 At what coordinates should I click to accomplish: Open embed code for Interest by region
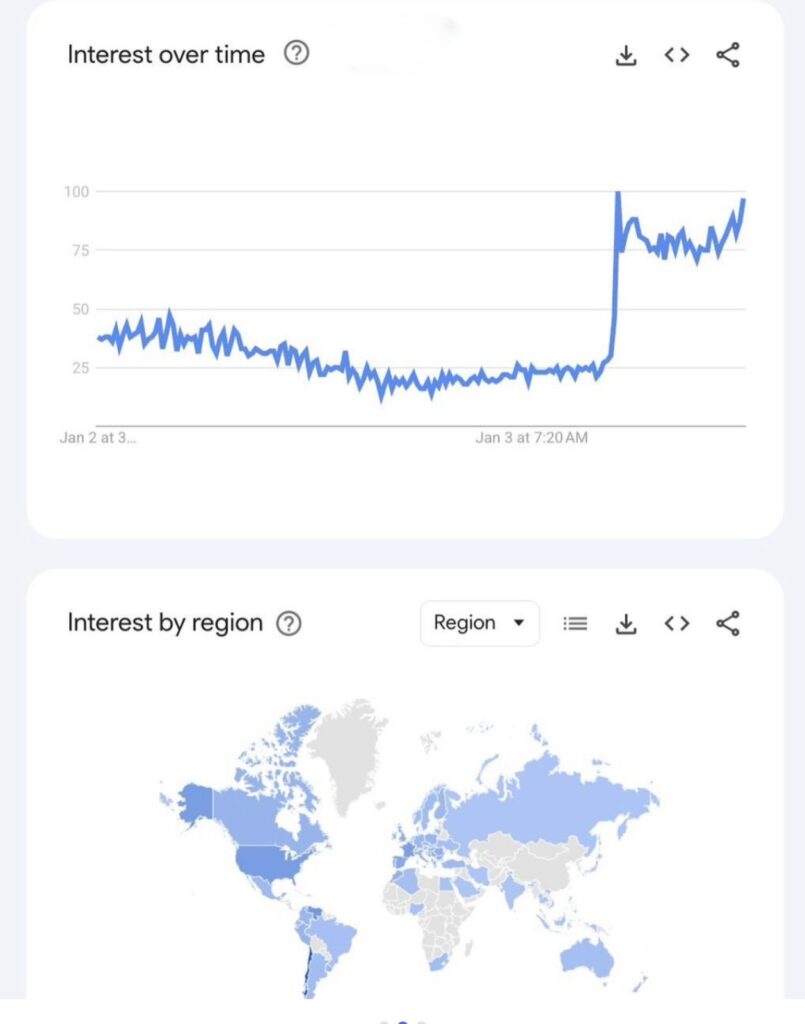[677, 624]
